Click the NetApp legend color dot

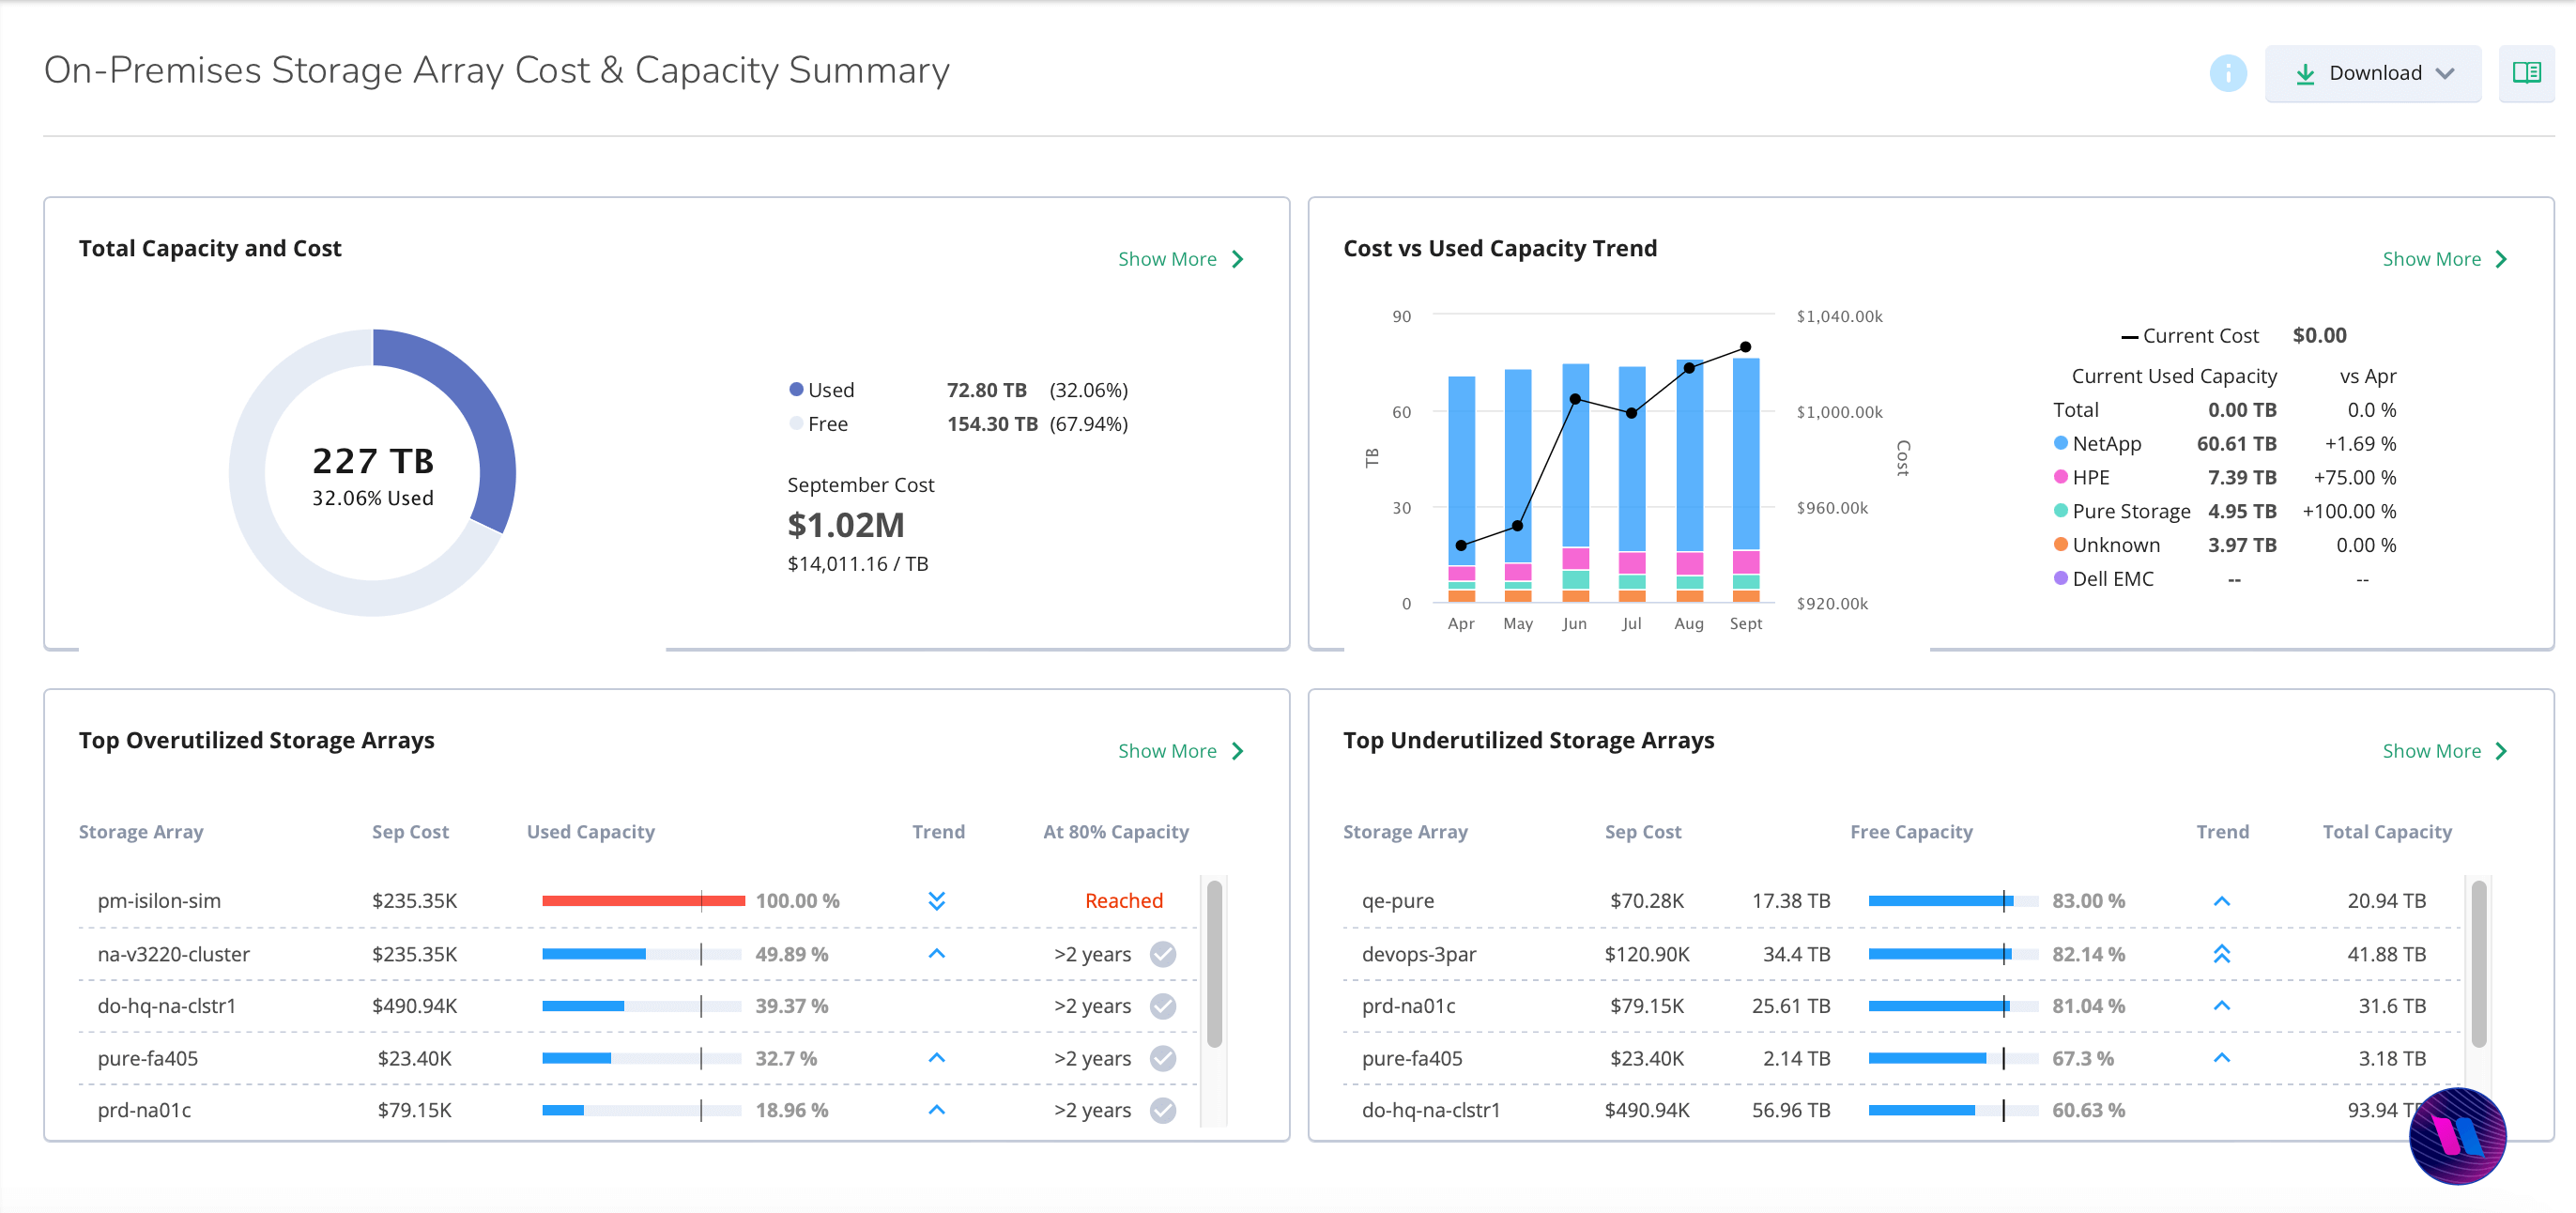[2060, 443]
